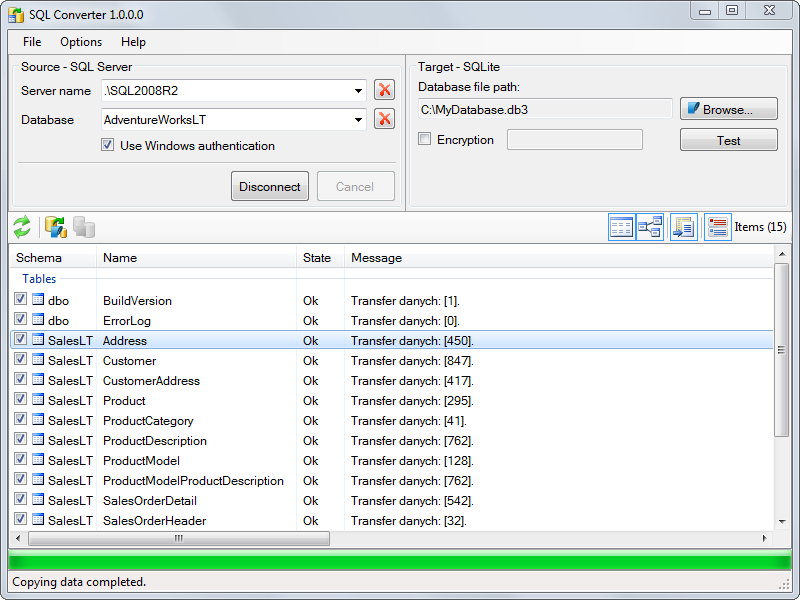Viewport: 800px width, 600px height.
Task: Click the SQL Converter app icon in title bar
Action: click(16, 15)
